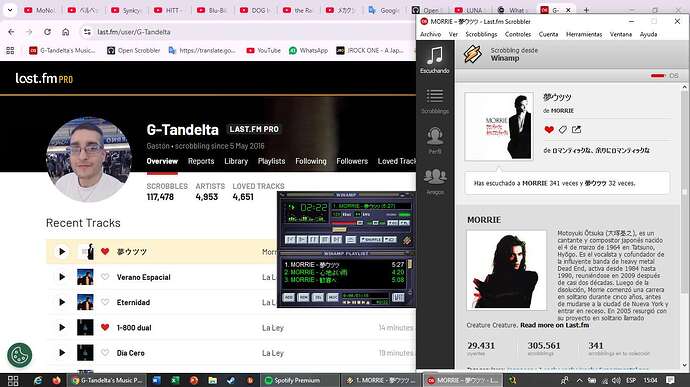This screenshot has height=387, width=690.
Task: Select playlist entry 2. MORRIE 4:20
Action: 344,273
